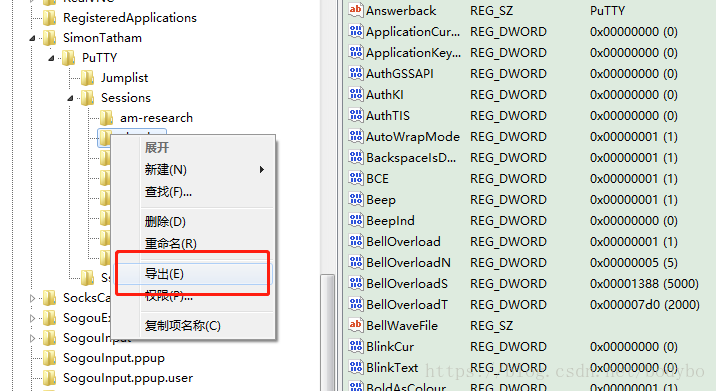This screenshot has width=716, height=391.
Task: Collapse the PuTTY tree node
Action: [52, 58]
